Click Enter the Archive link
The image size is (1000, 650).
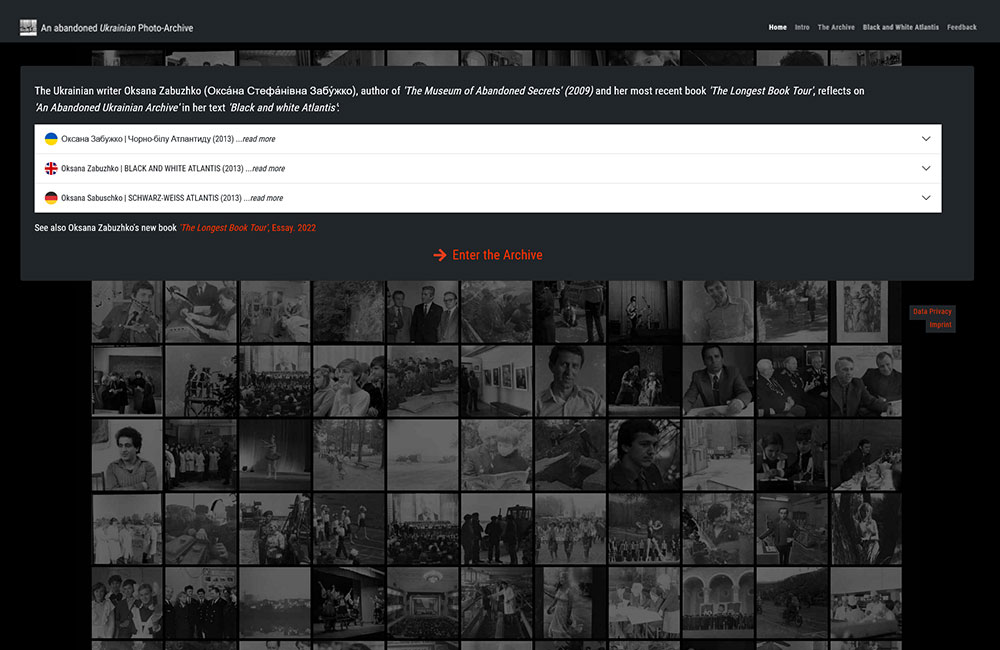(497, 255)
